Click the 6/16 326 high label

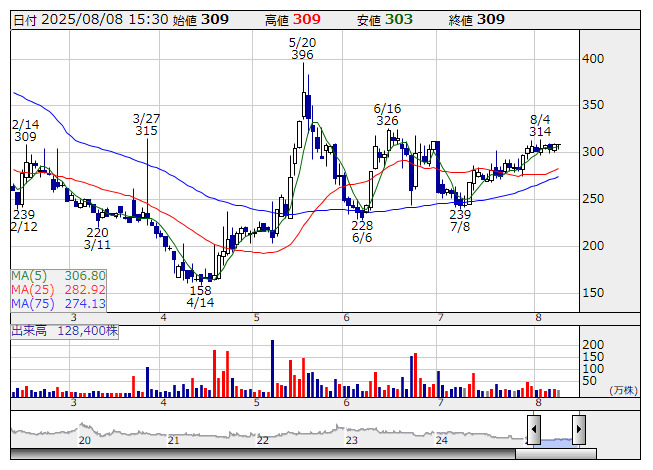pyautogui.click(x=387, y=114)
